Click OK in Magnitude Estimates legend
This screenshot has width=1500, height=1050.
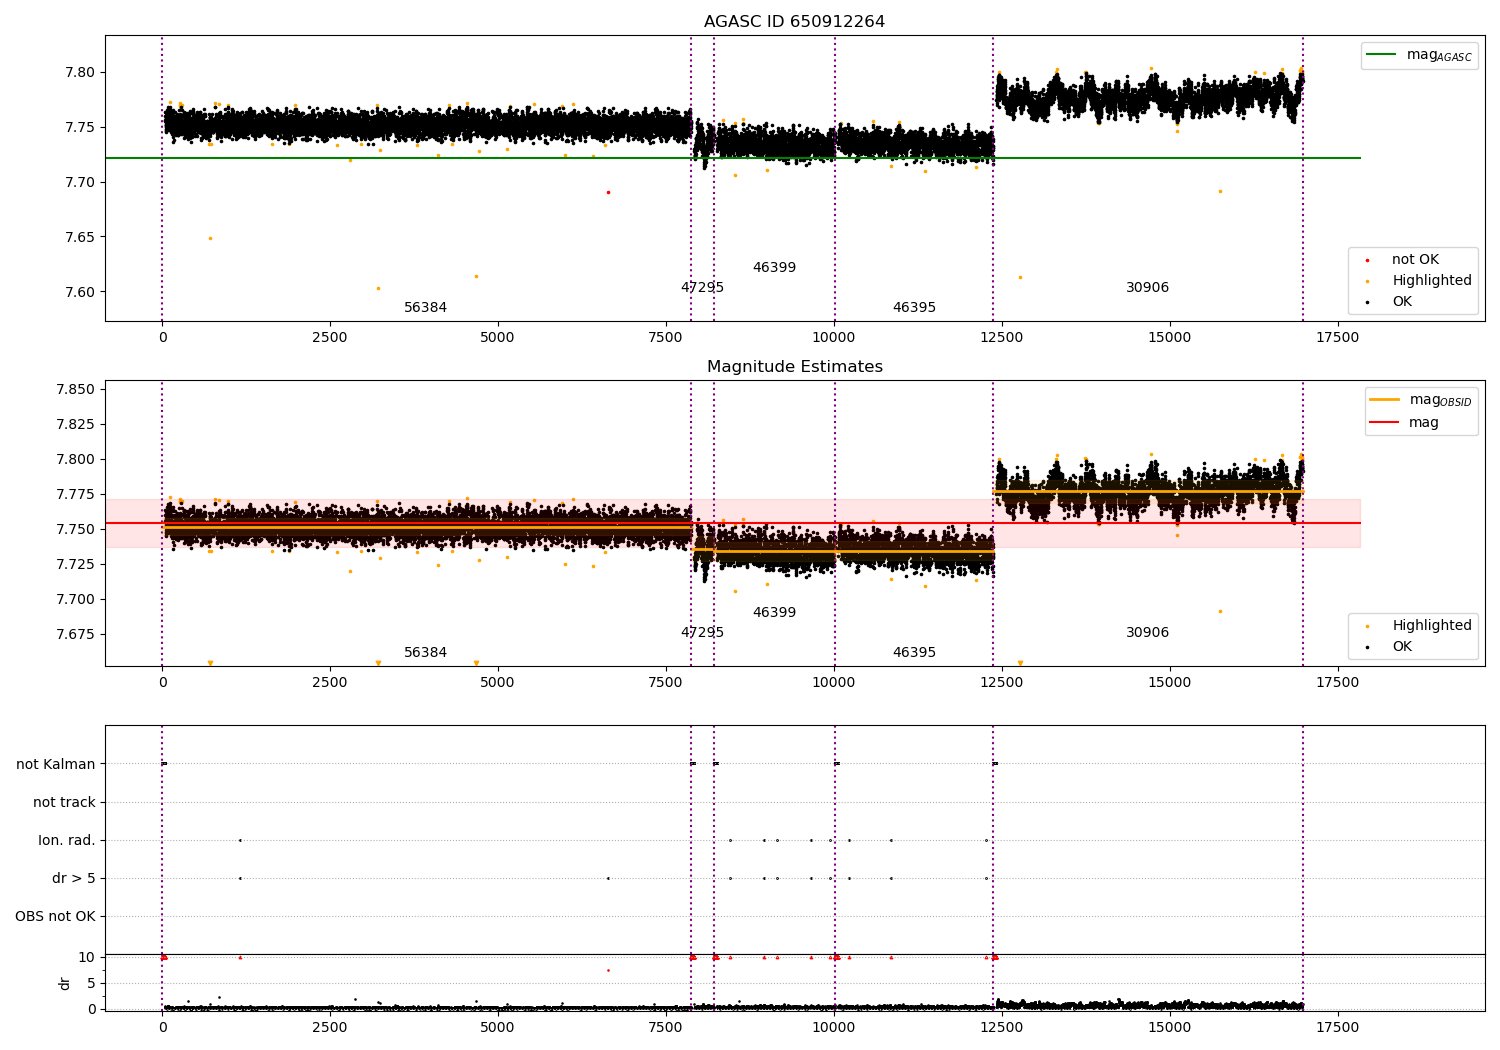(x=1402, y=647)
